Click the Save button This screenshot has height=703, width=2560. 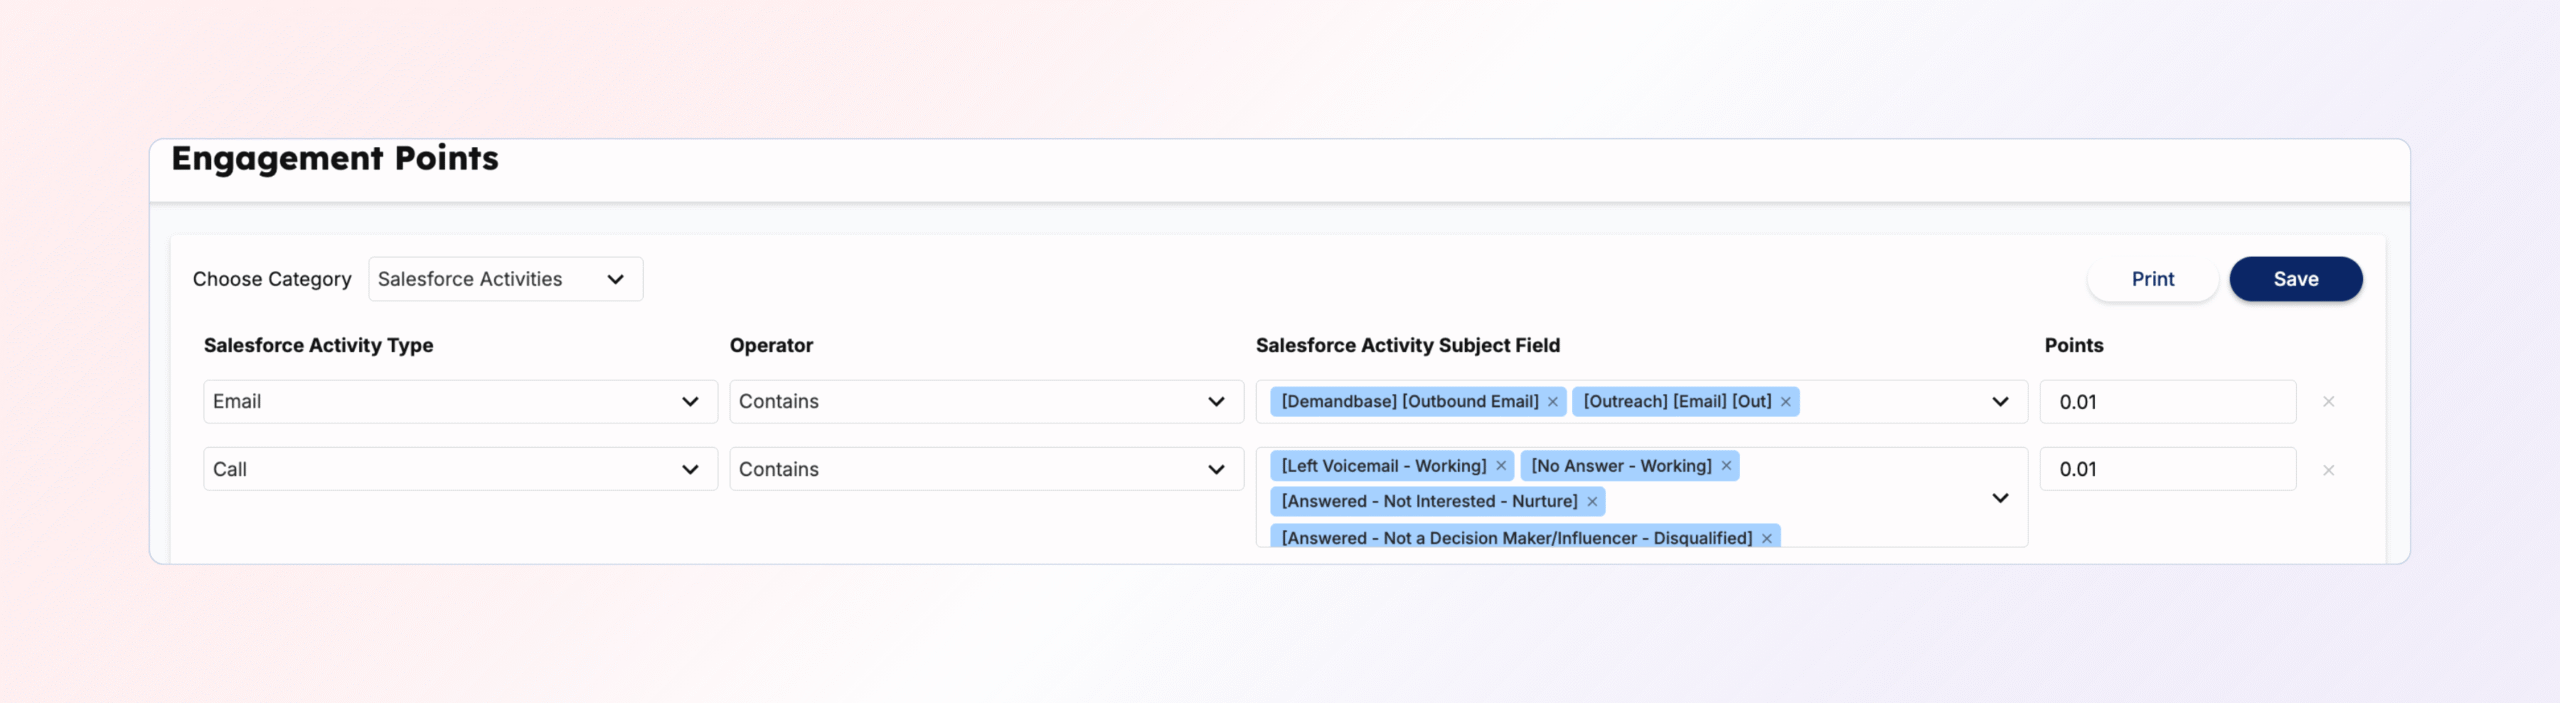pos(2295,279)
